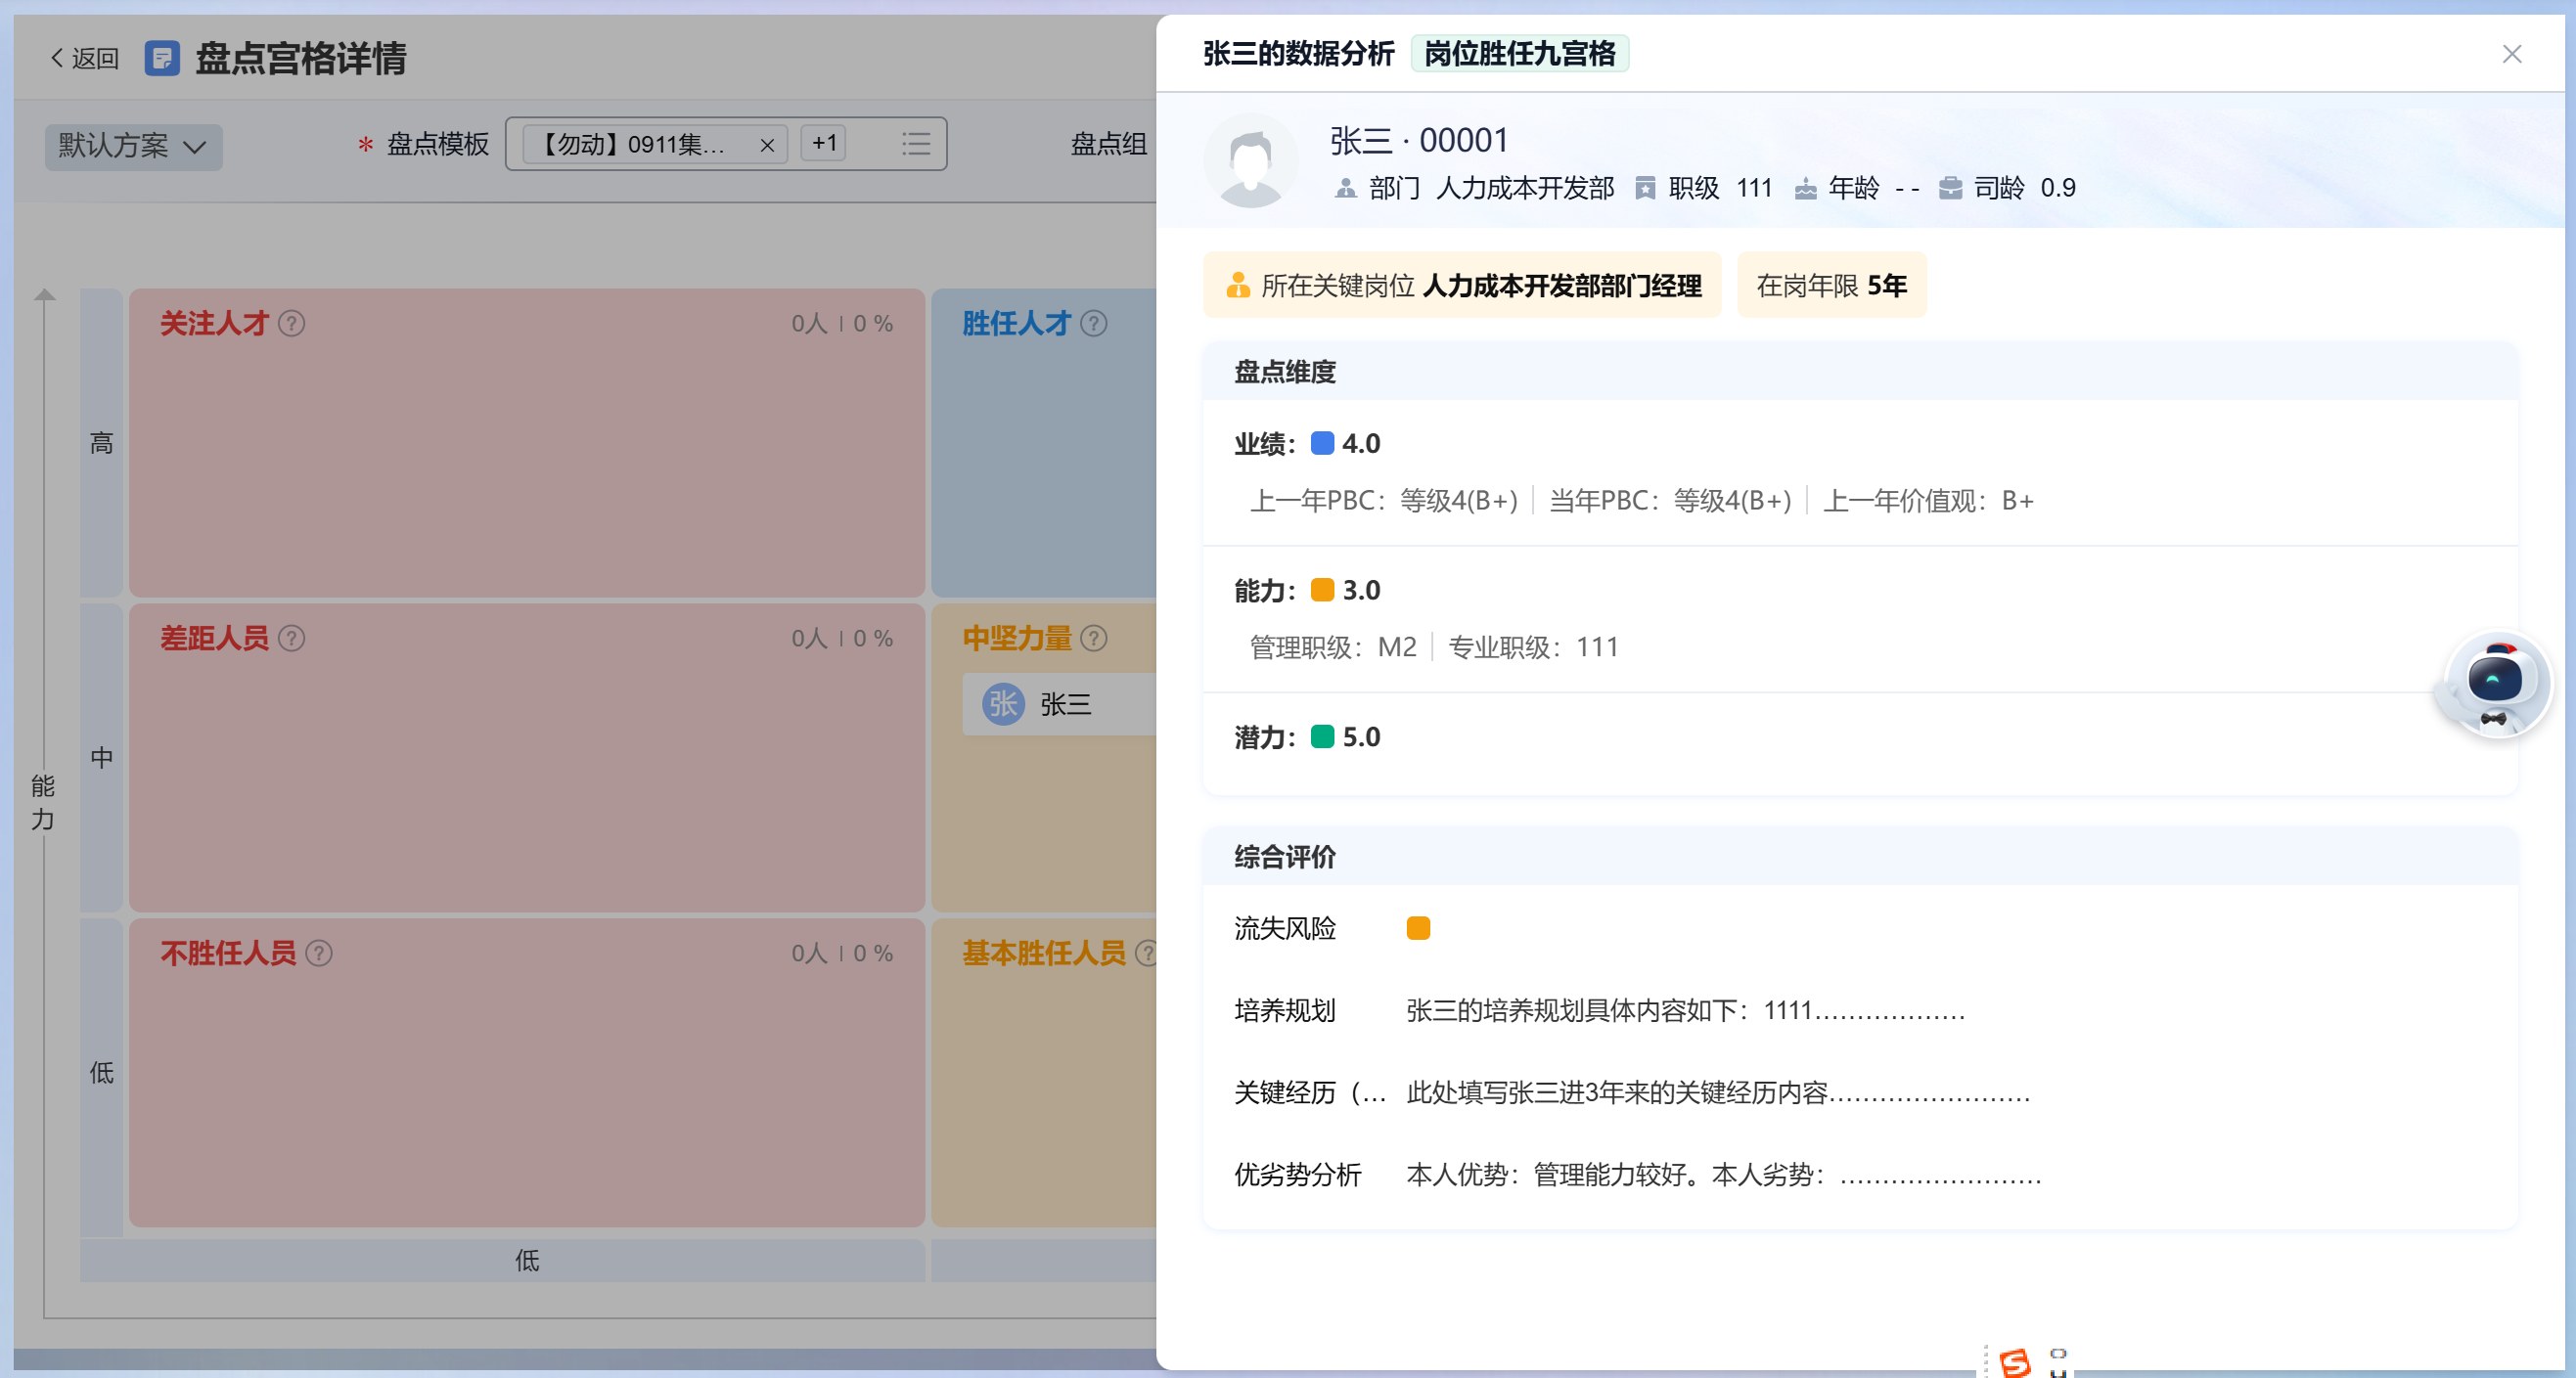Click the help icon next to 关注人才

tap(291, 323)
